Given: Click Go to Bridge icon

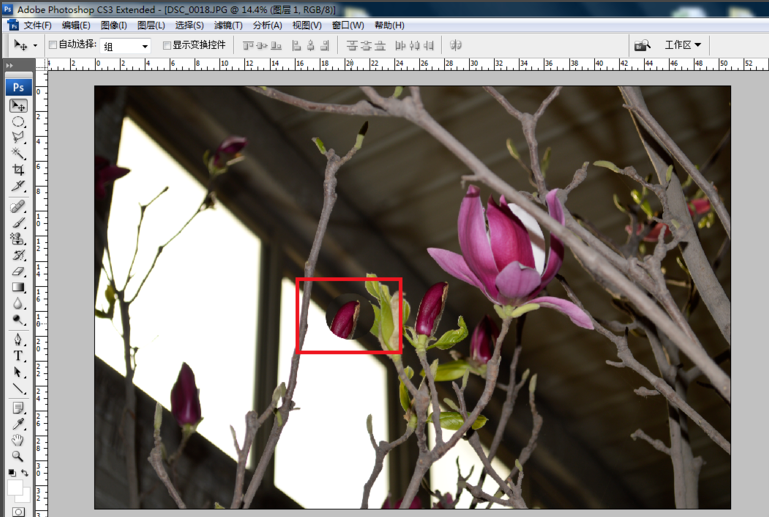Looking at the screenshot, I should pyautogui.click(x=642, y=45).
